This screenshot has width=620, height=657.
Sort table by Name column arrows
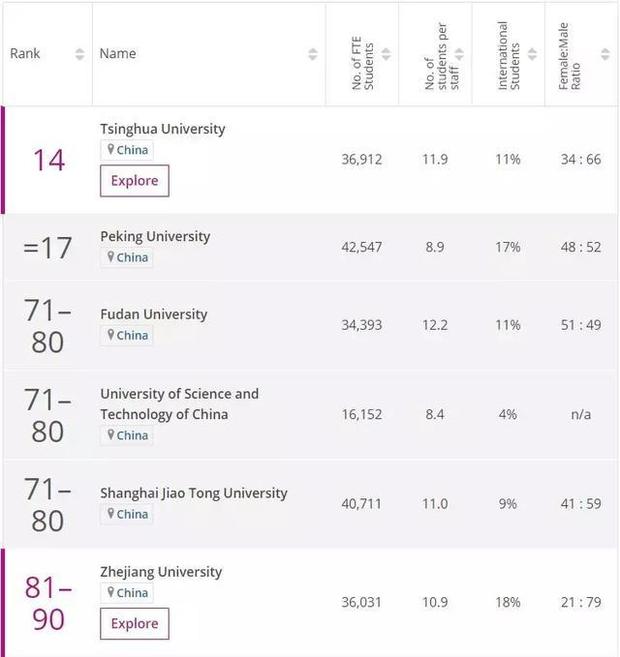pyautogui.click(x=313, y=54)
